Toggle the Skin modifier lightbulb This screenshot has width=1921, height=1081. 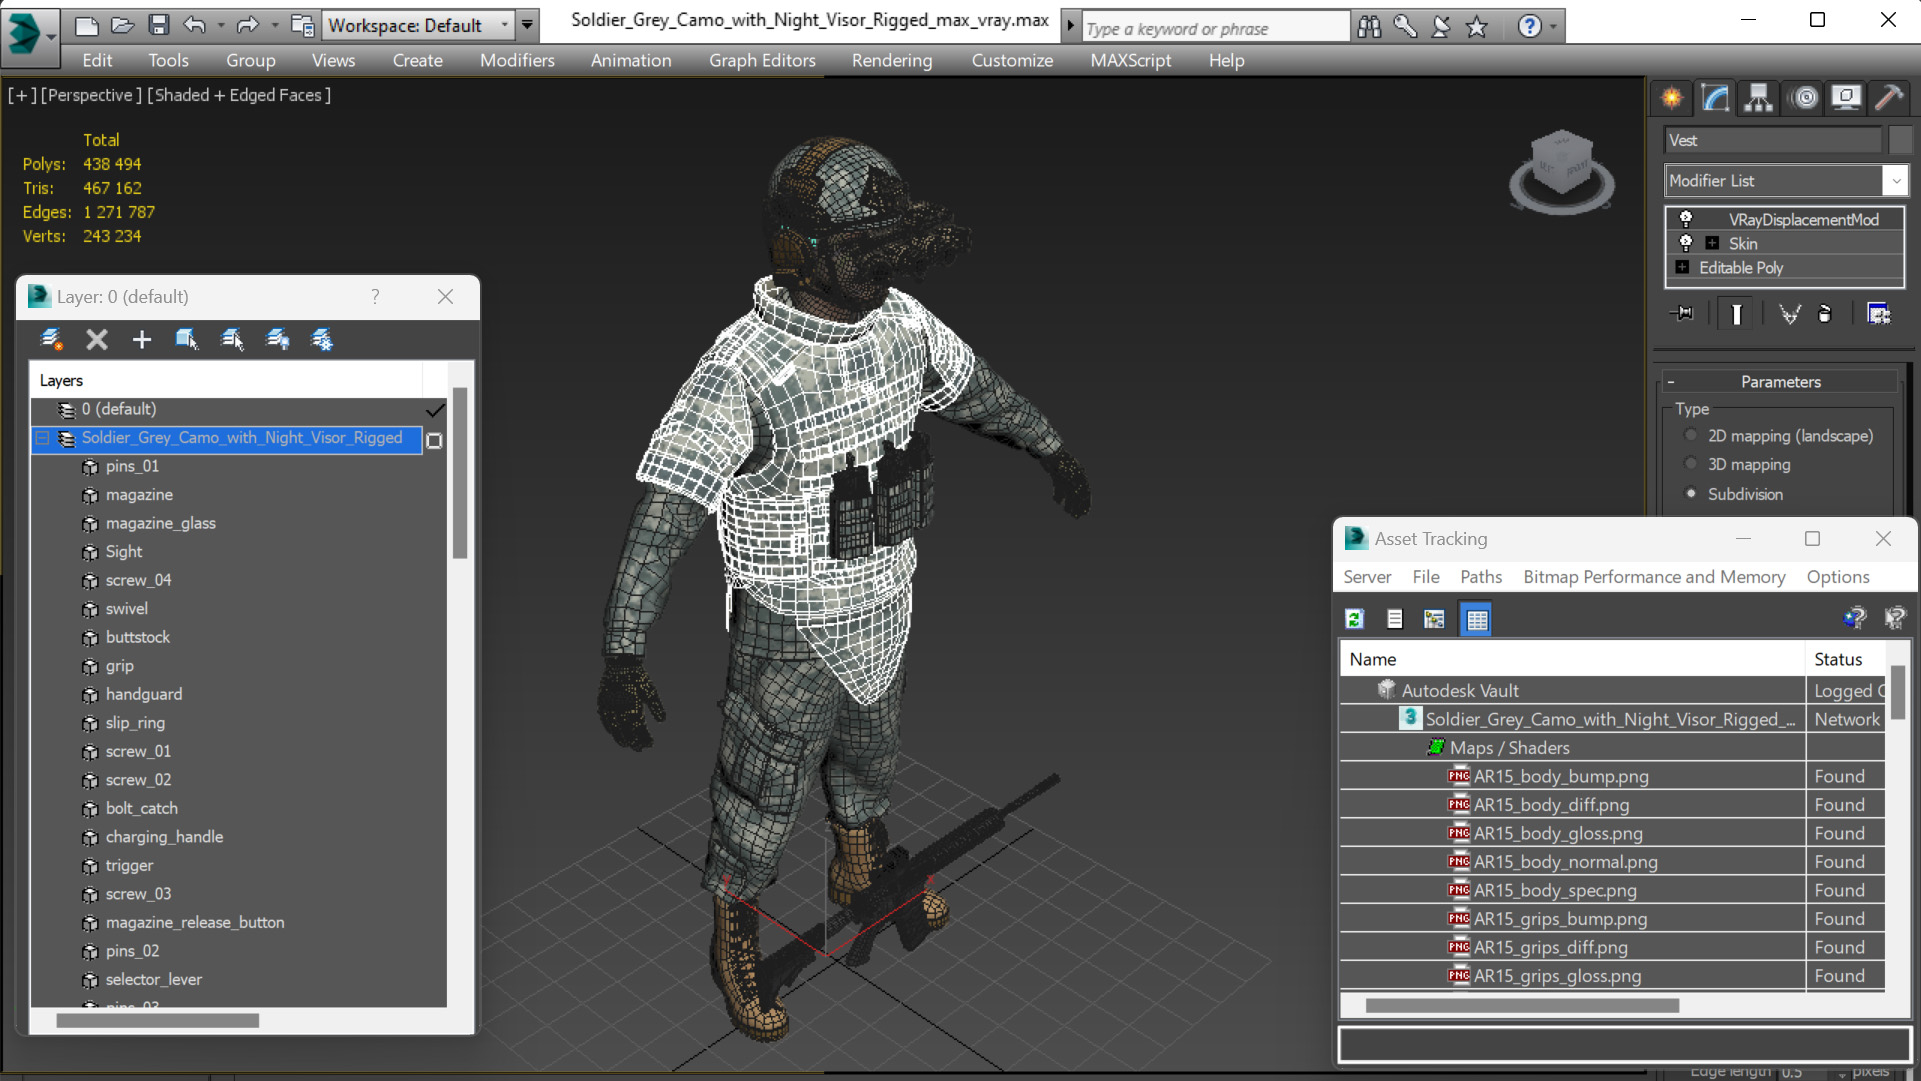1686,243
